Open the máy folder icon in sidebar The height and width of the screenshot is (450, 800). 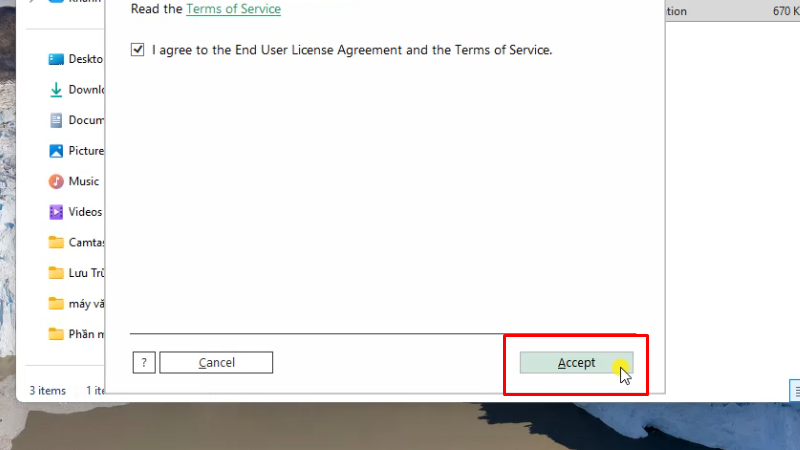pyautogui.click(x=56, y=304)
